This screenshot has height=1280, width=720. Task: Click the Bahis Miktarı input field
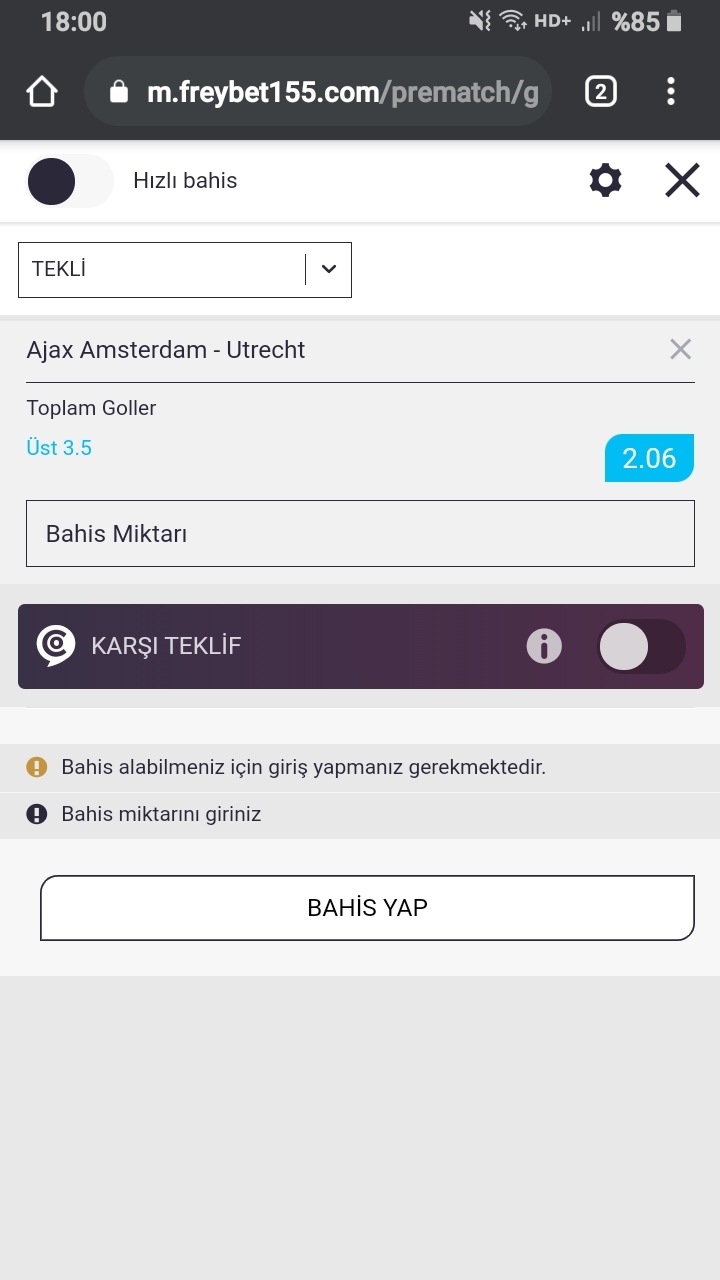[x=360, y=533]
